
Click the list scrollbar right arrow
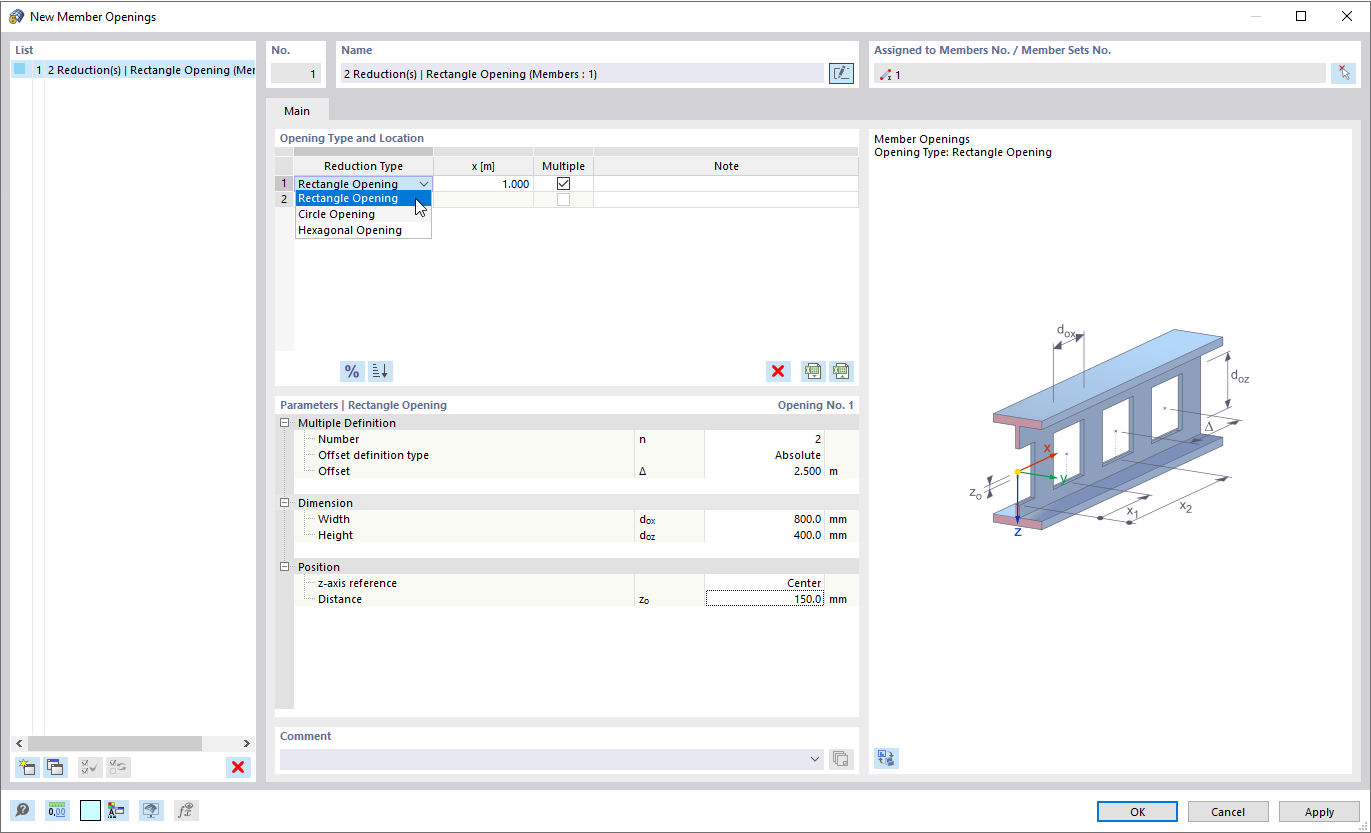(x=247, y=743)
